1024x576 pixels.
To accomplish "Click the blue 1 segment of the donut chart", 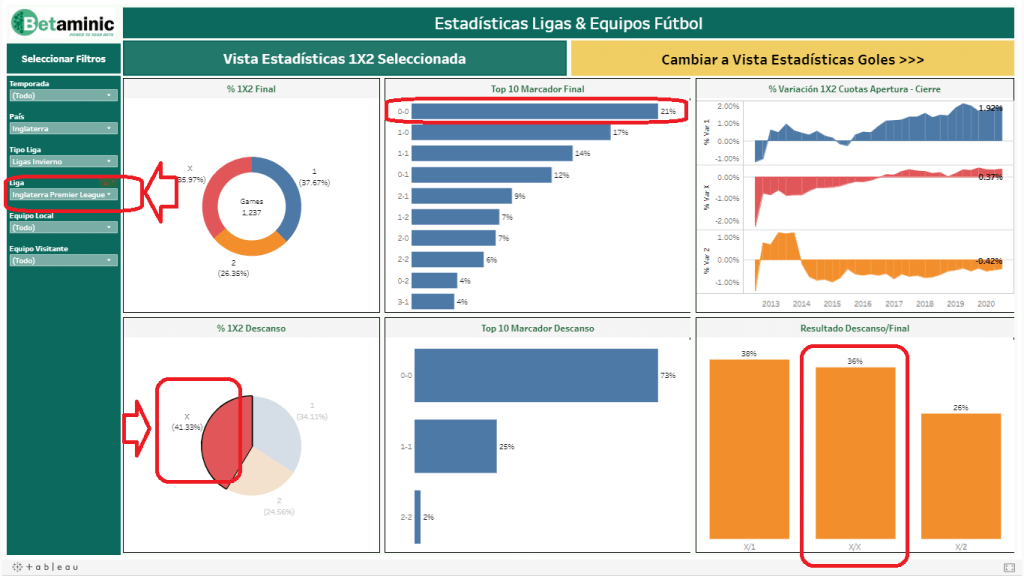I will click(290, 200).
